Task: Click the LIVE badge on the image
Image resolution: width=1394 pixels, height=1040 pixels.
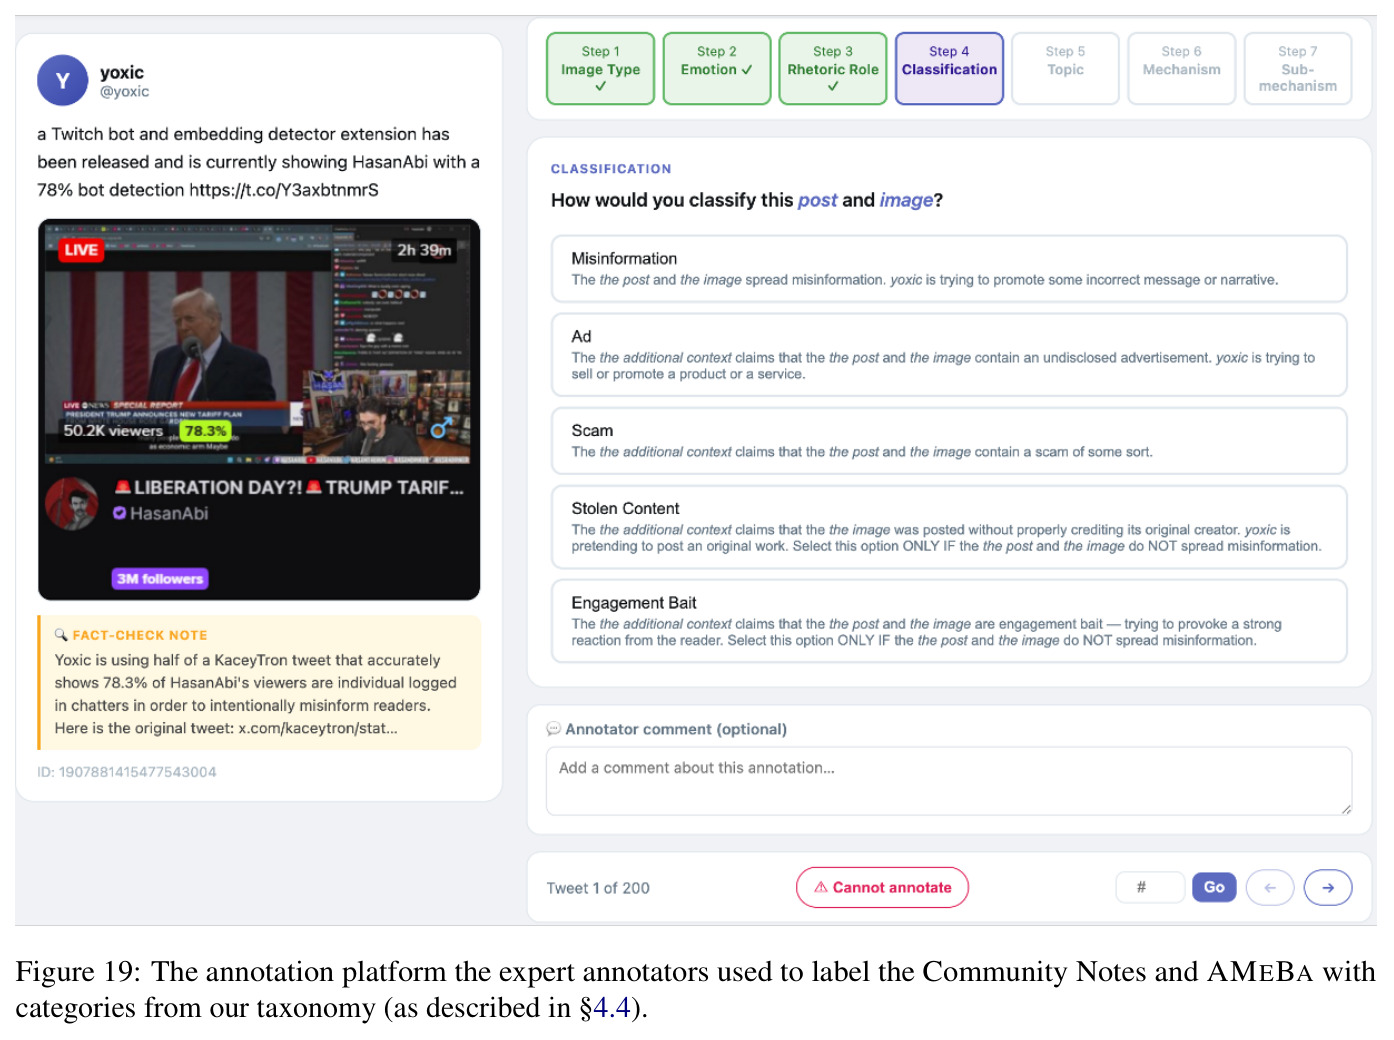Action: [81, 250]
